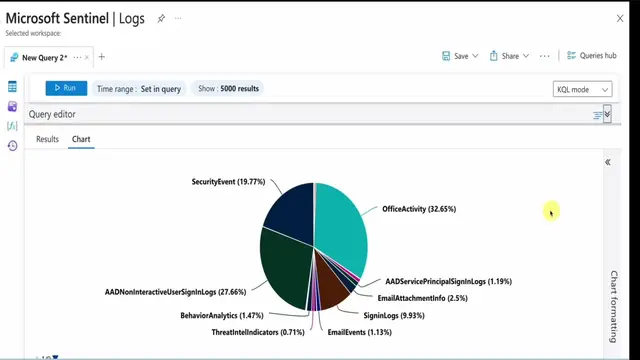Click the Save button
Viewport: 640px width, 360px height.
coord(456,56)
